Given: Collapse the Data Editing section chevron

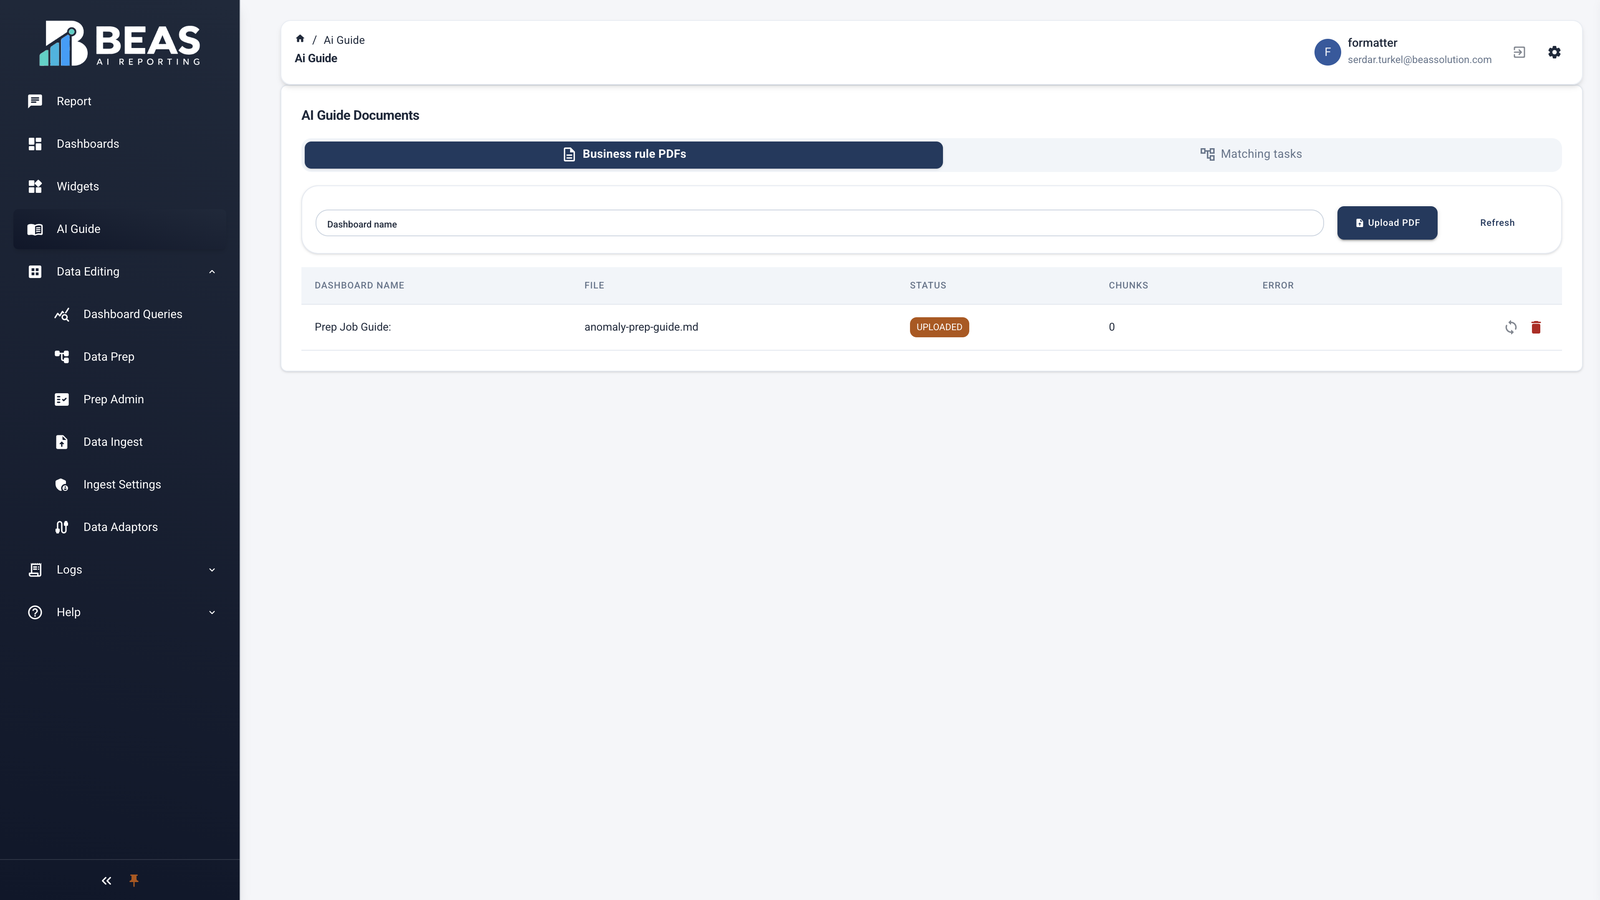Looking at the screenshot, I should [212, 272].
